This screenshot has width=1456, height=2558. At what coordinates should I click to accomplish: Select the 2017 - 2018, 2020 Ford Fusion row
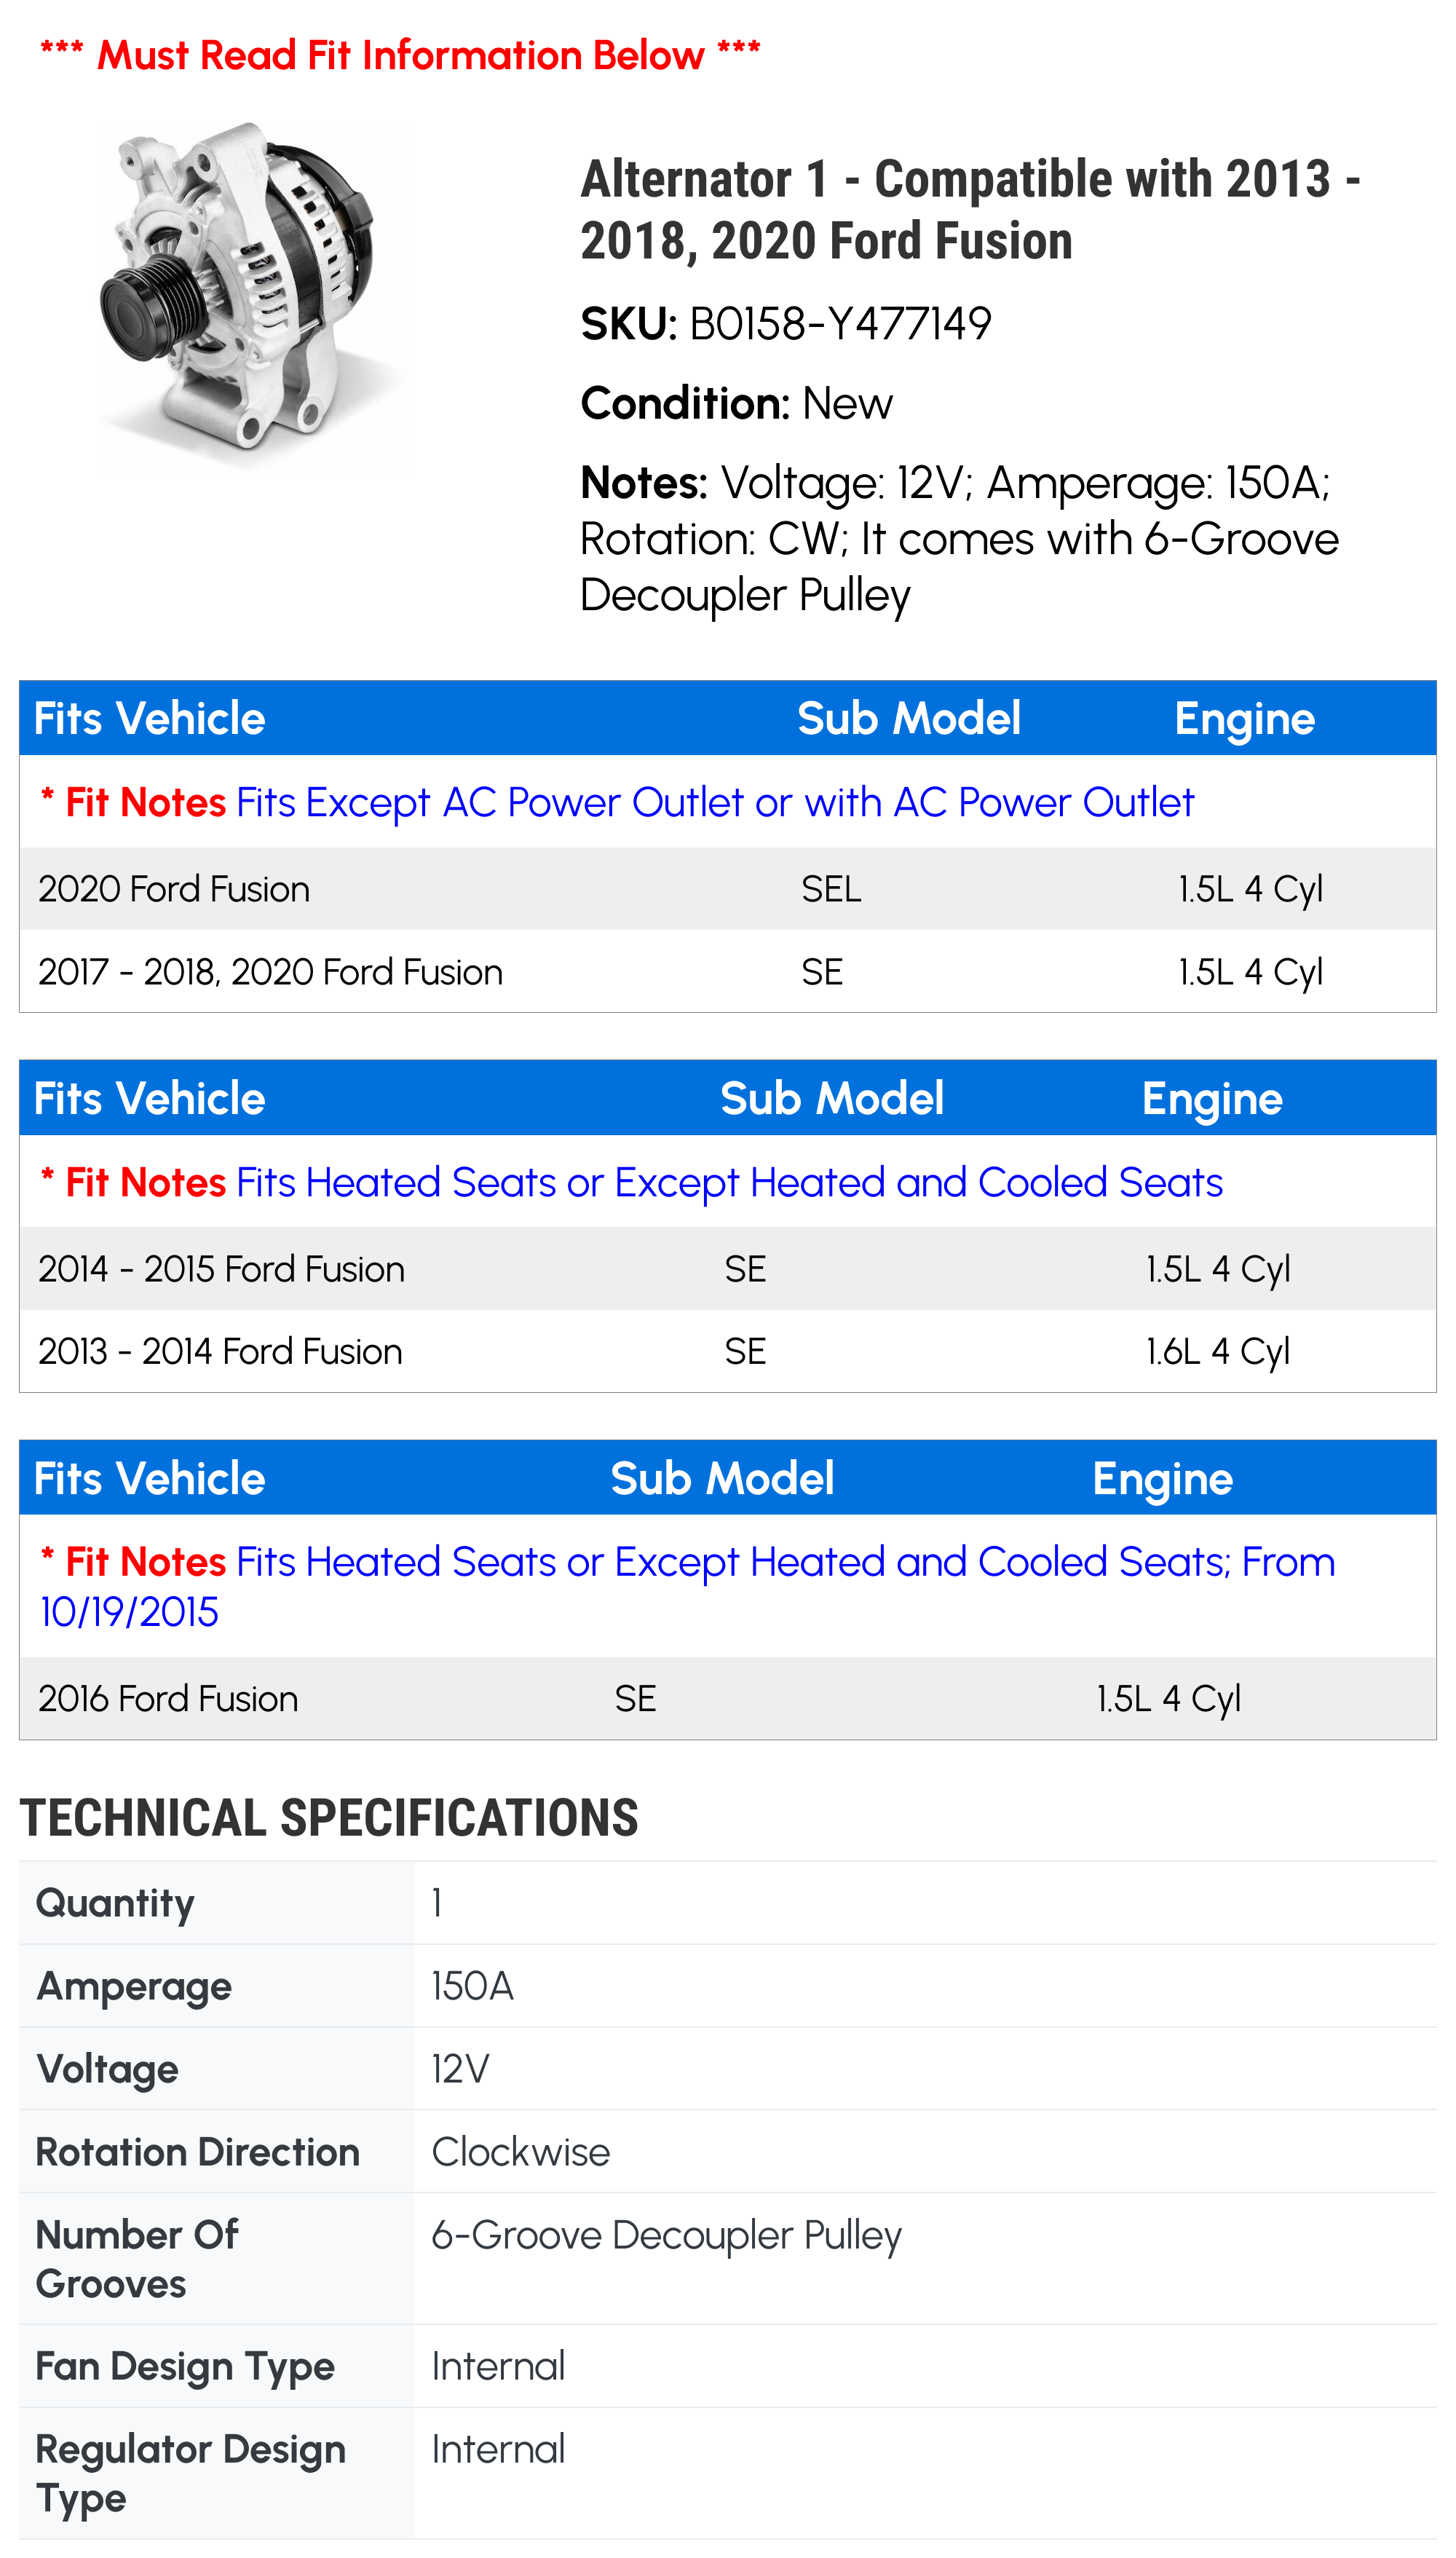point(727,972)
